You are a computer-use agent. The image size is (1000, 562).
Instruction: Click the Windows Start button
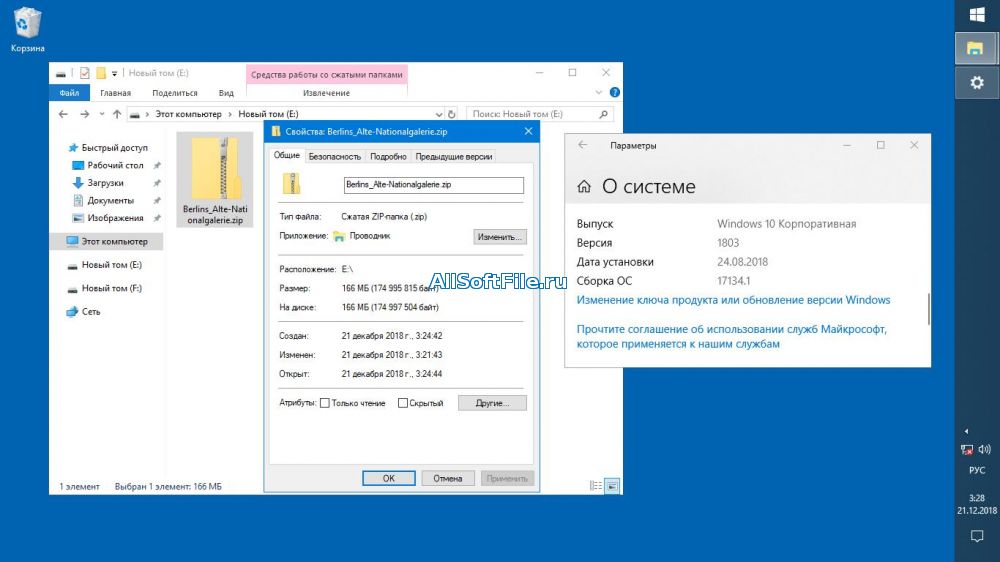(x=977, y=15)
